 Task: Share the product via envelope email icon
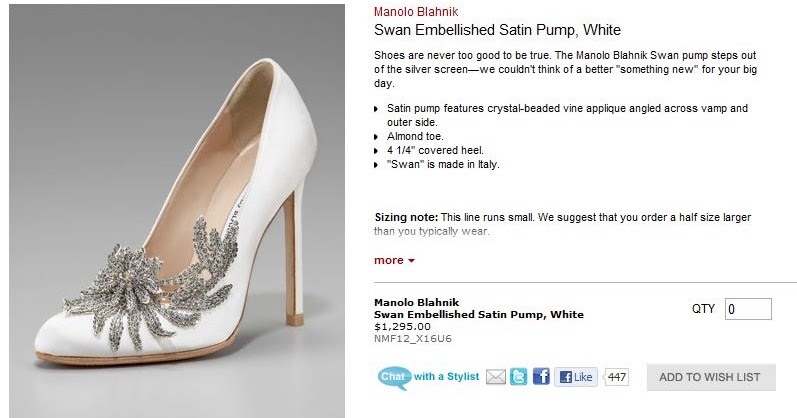tap(496, 377)
